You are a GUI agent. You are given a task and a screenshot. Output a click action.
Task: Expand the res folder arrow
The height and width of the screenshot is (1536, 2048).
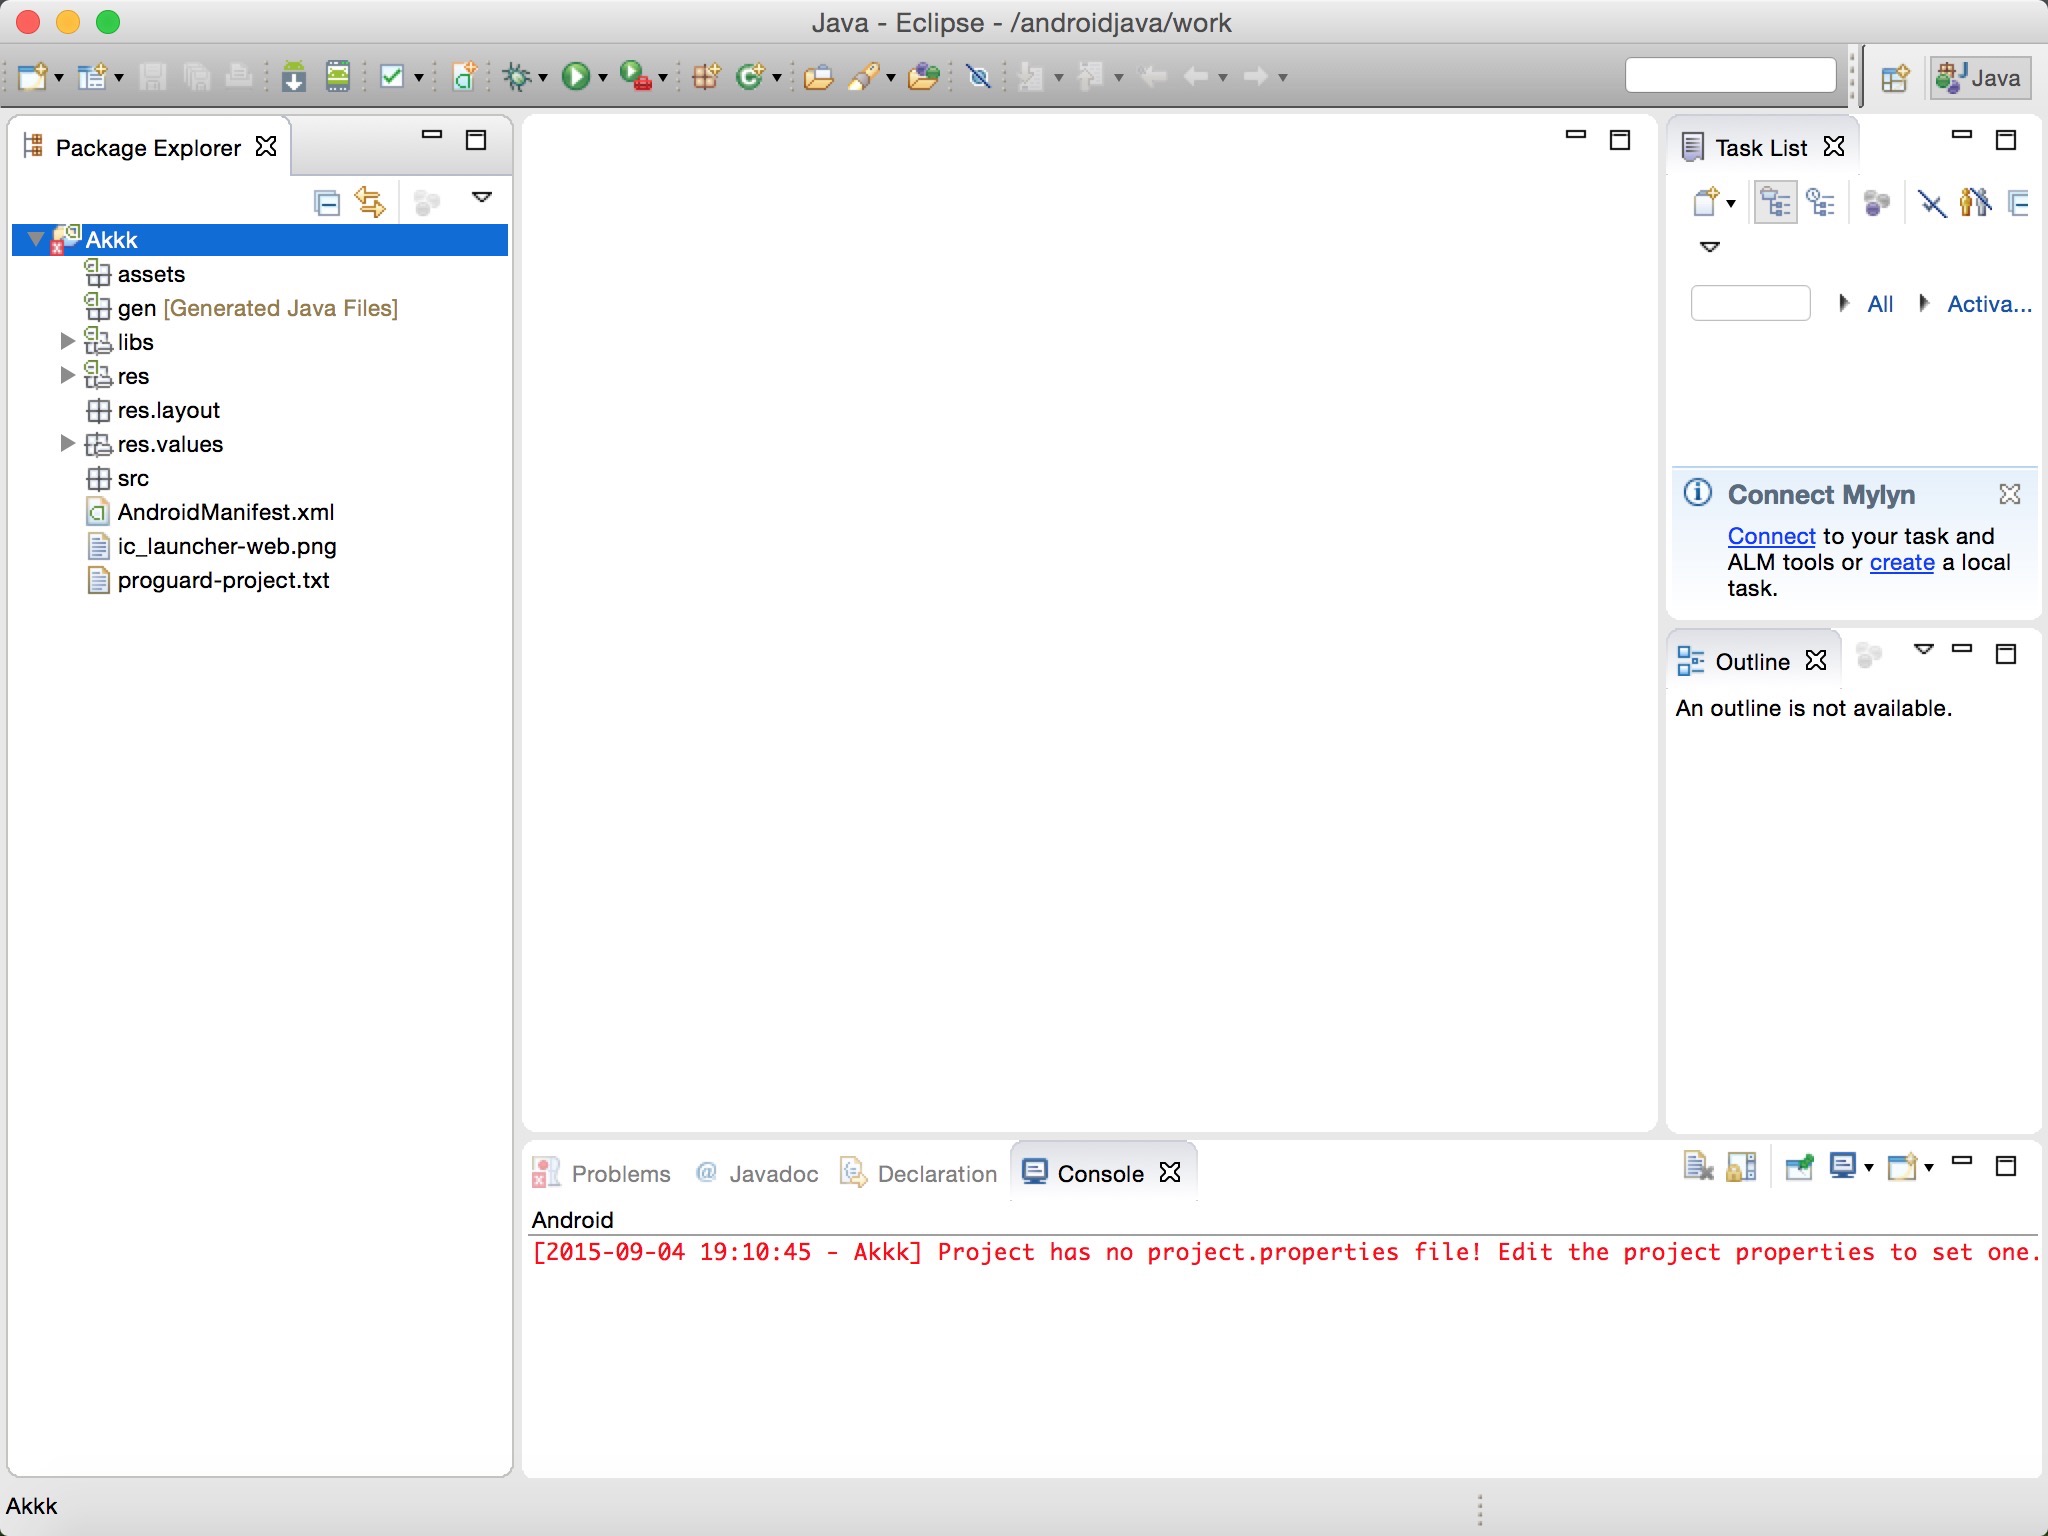tap(67, 375)
